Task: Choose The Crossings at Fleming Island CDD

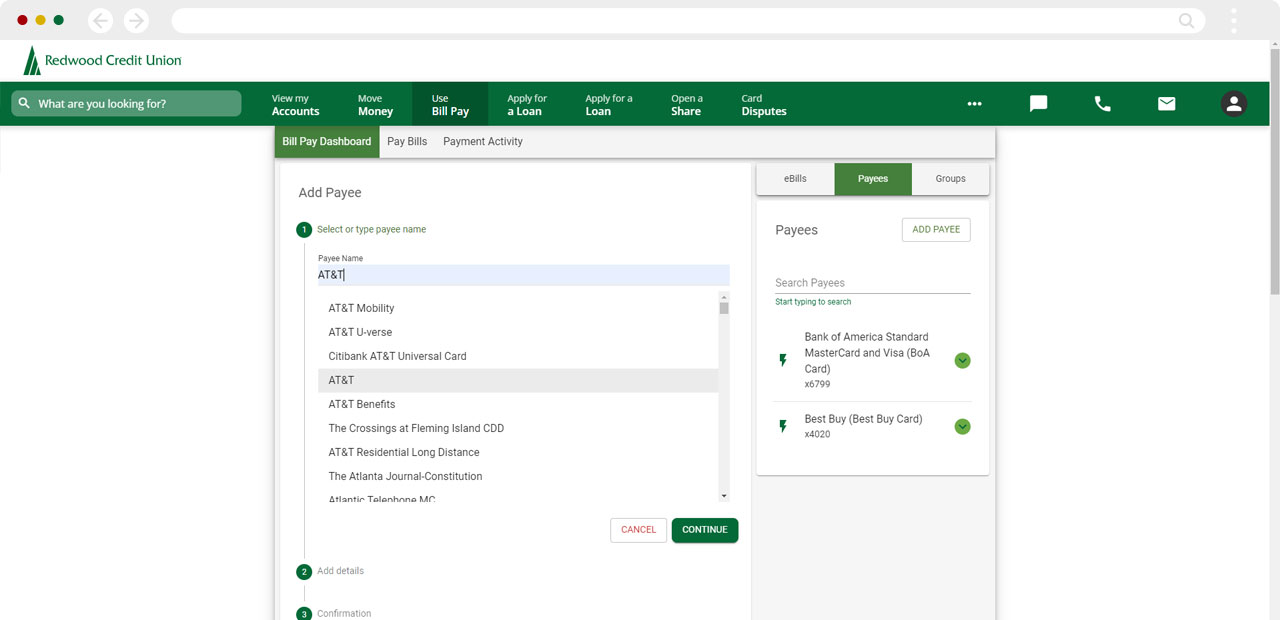Action: [x=518, y=428]
